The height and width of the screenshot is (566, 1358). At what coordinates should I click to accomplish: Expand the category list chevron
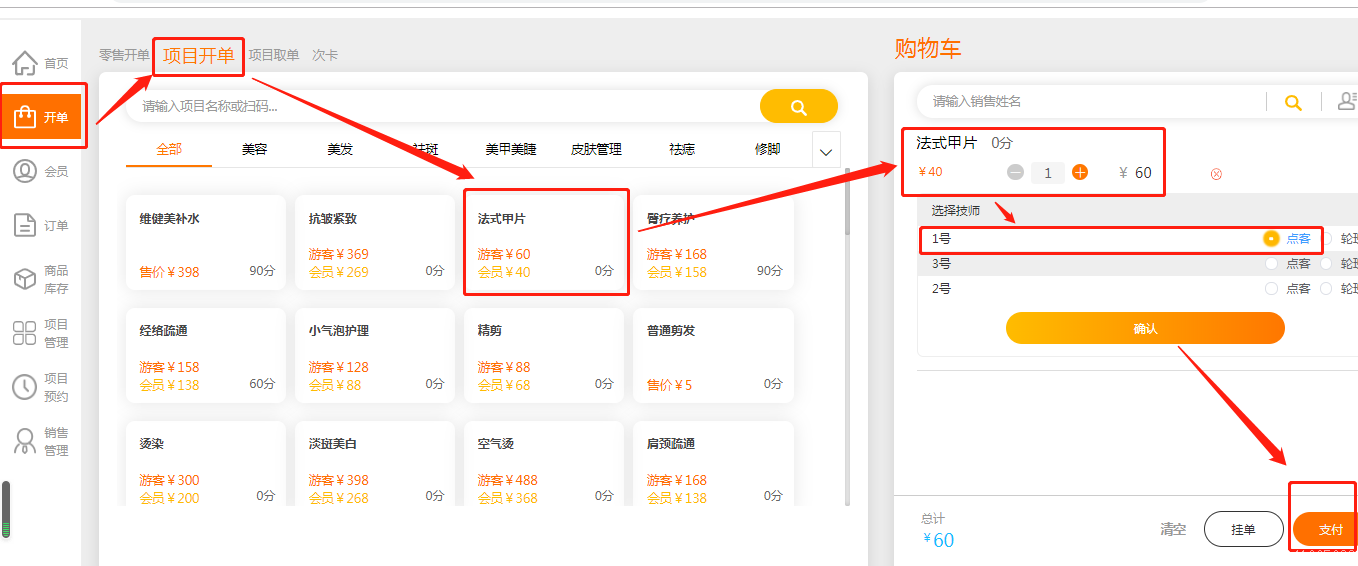(826, 152)
